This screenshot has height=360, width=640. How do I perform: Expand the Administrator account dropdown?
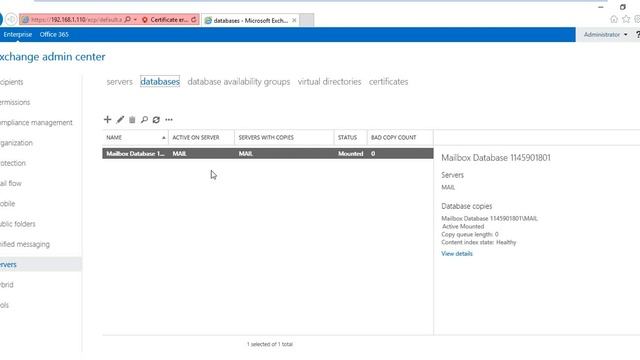[x=605, y=35]
